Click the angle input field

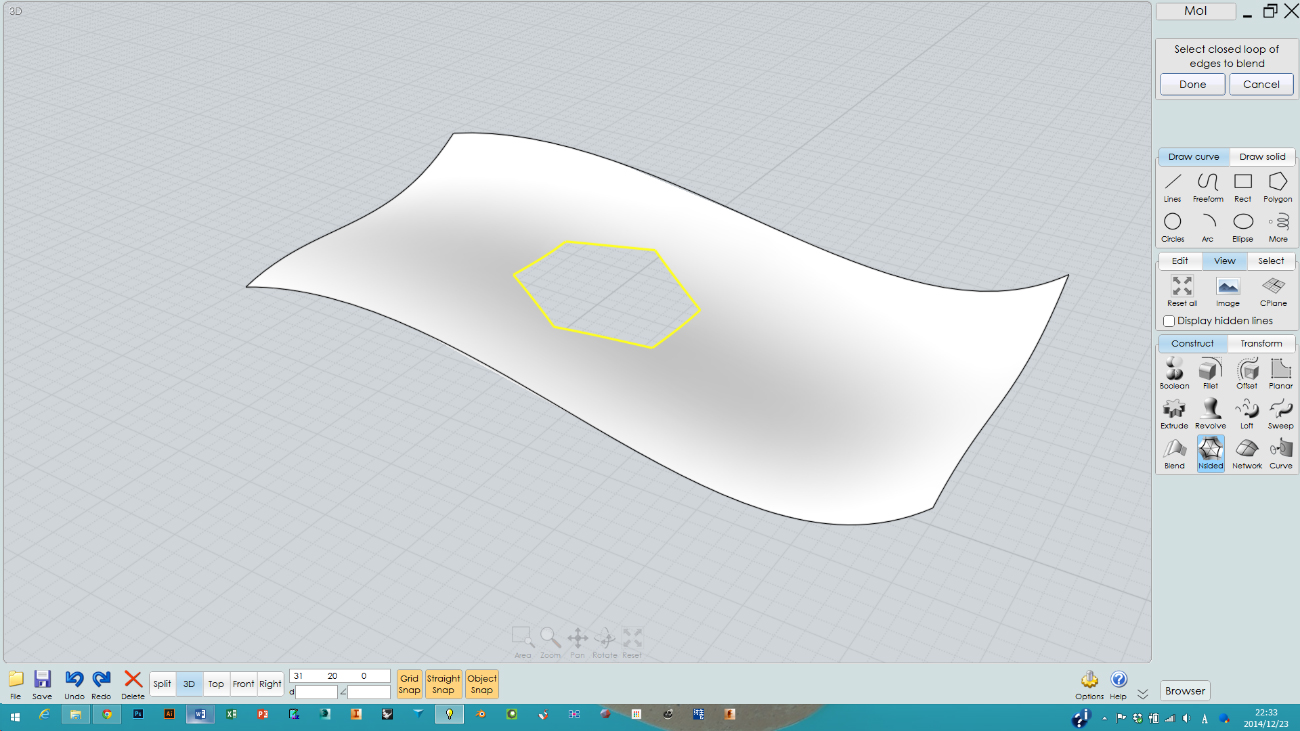369,692
